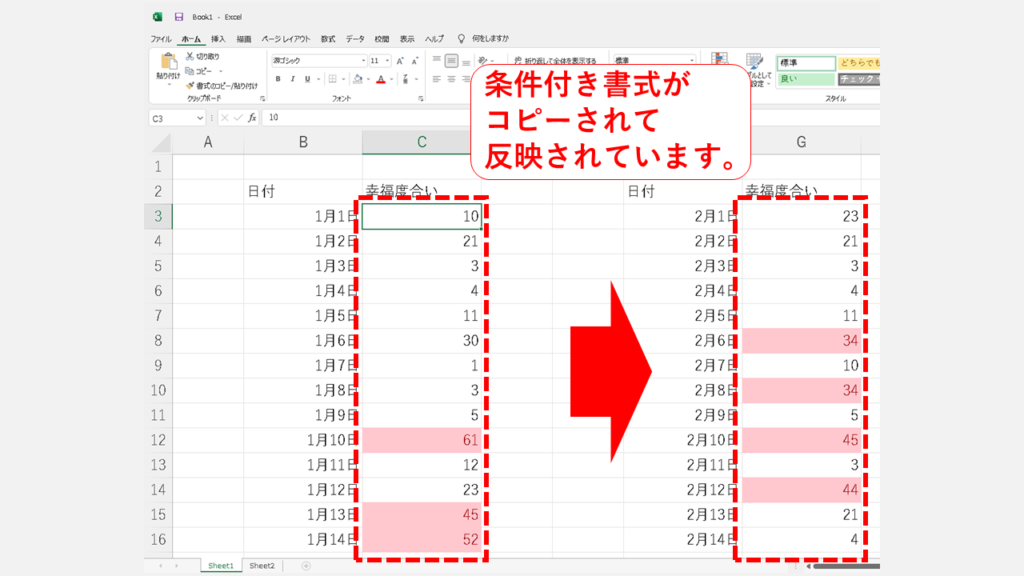1024x576 pixels.
Task: Click the column G header
Action: point(801,142)
